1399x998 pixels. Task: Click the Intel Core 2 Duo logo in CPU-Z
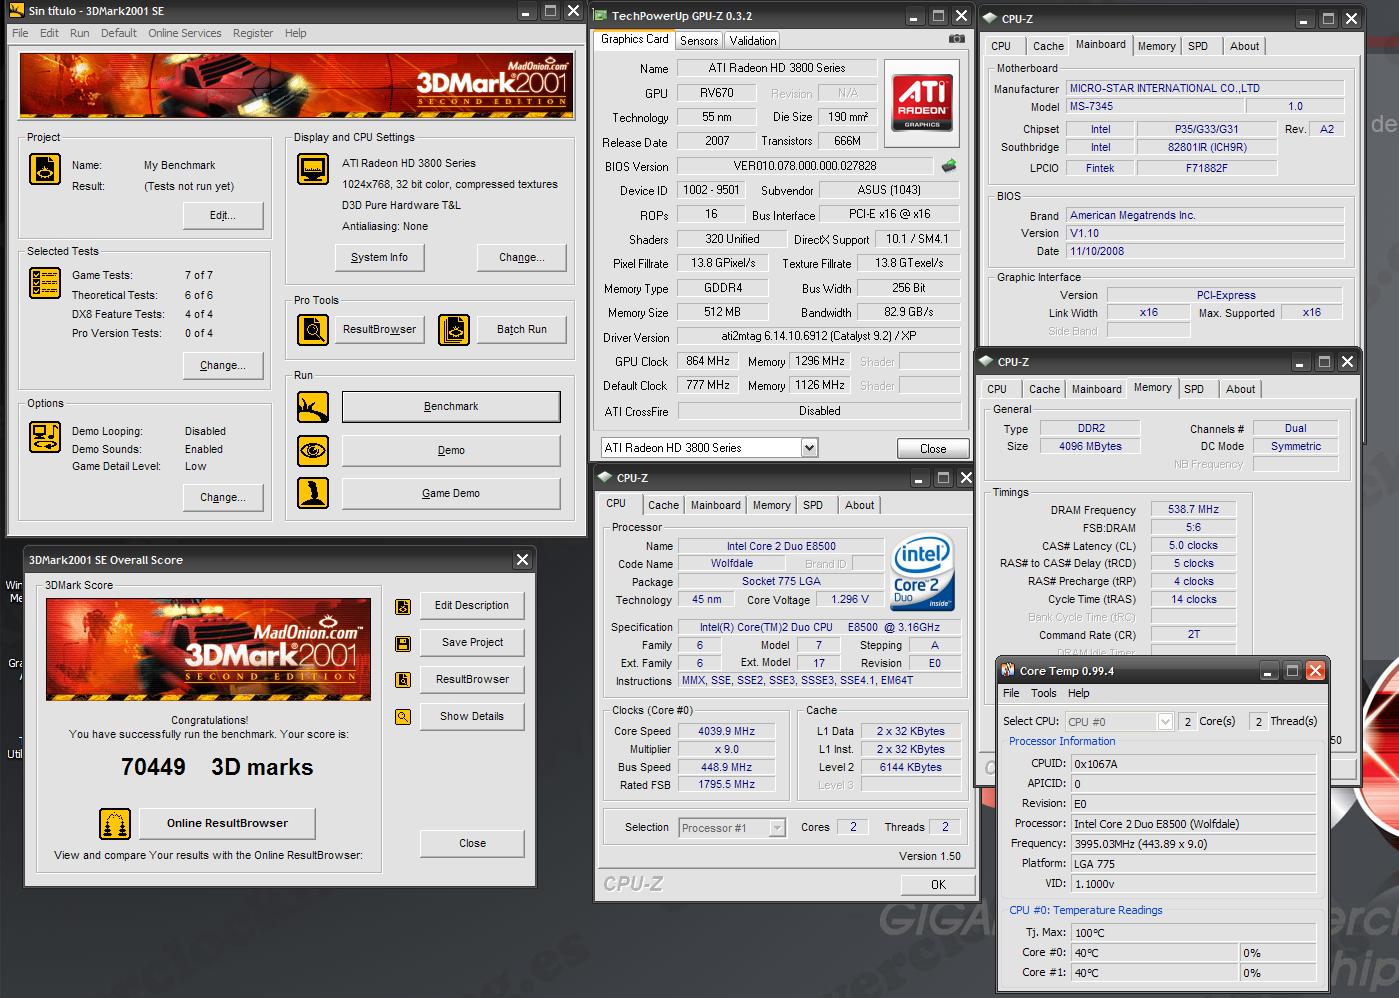[x=922, y=573]
